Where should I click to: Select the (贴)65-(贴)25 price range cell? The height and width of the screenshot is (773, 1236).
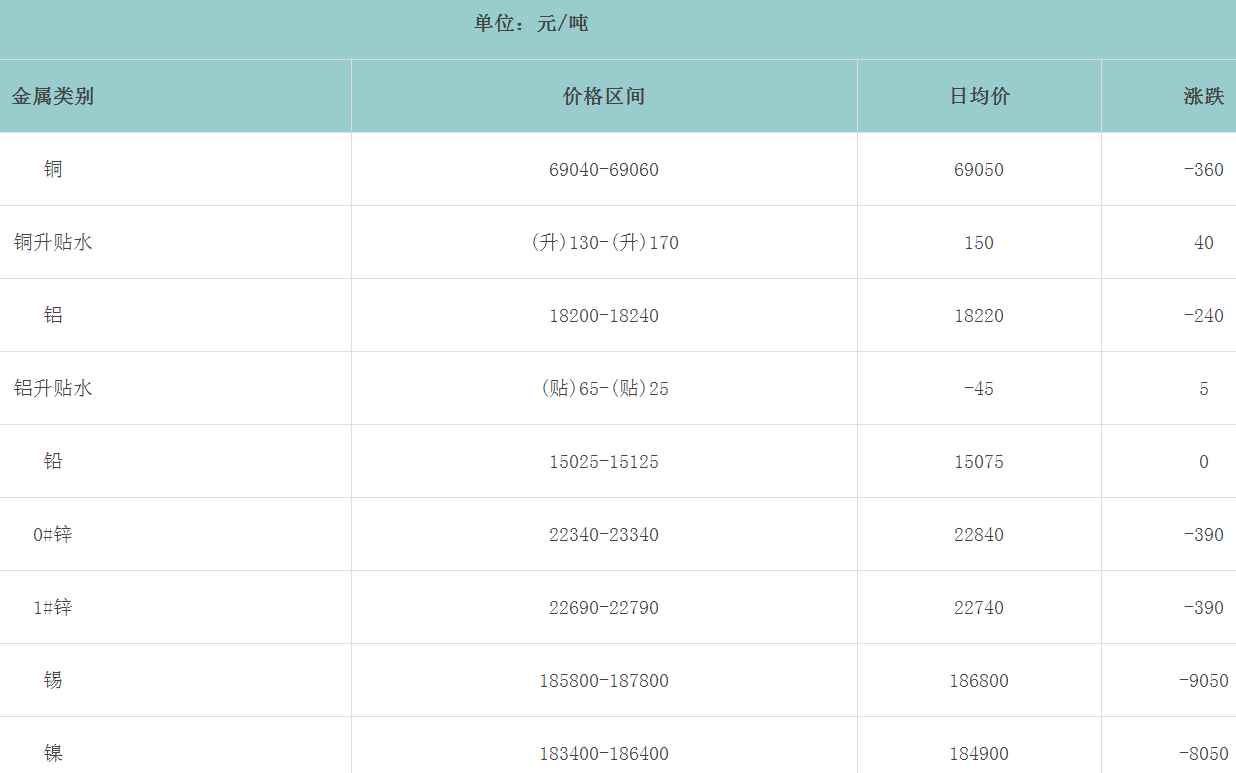pos(604,389)
